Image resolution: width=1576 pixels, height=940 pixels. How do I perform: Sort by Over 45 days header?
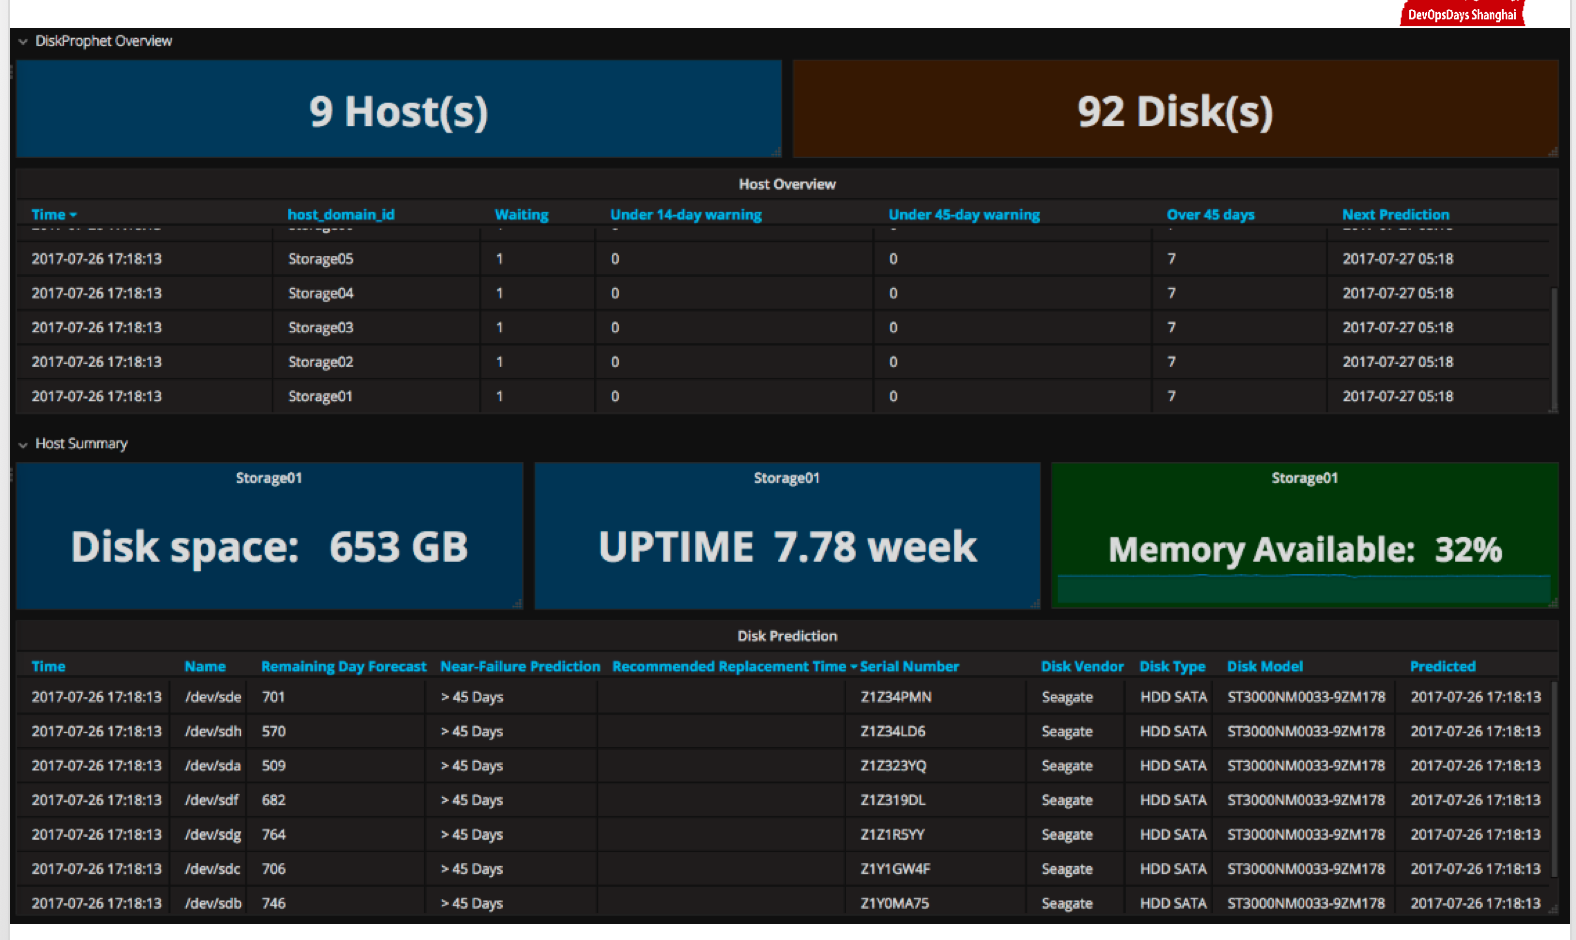click(x=1210, y=214)
